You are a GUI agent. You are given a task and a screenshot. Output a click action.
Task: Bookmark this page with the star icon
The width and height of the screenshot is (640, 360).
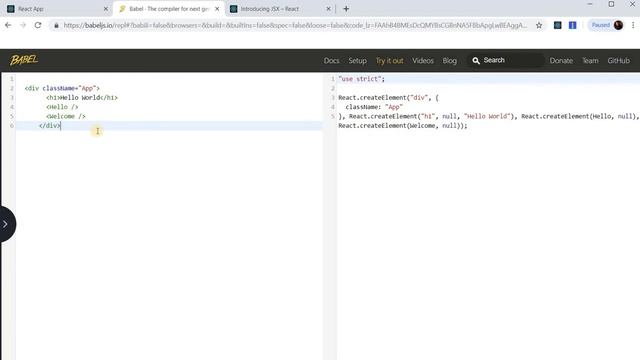pyautogui.click(x=539, y=25)
